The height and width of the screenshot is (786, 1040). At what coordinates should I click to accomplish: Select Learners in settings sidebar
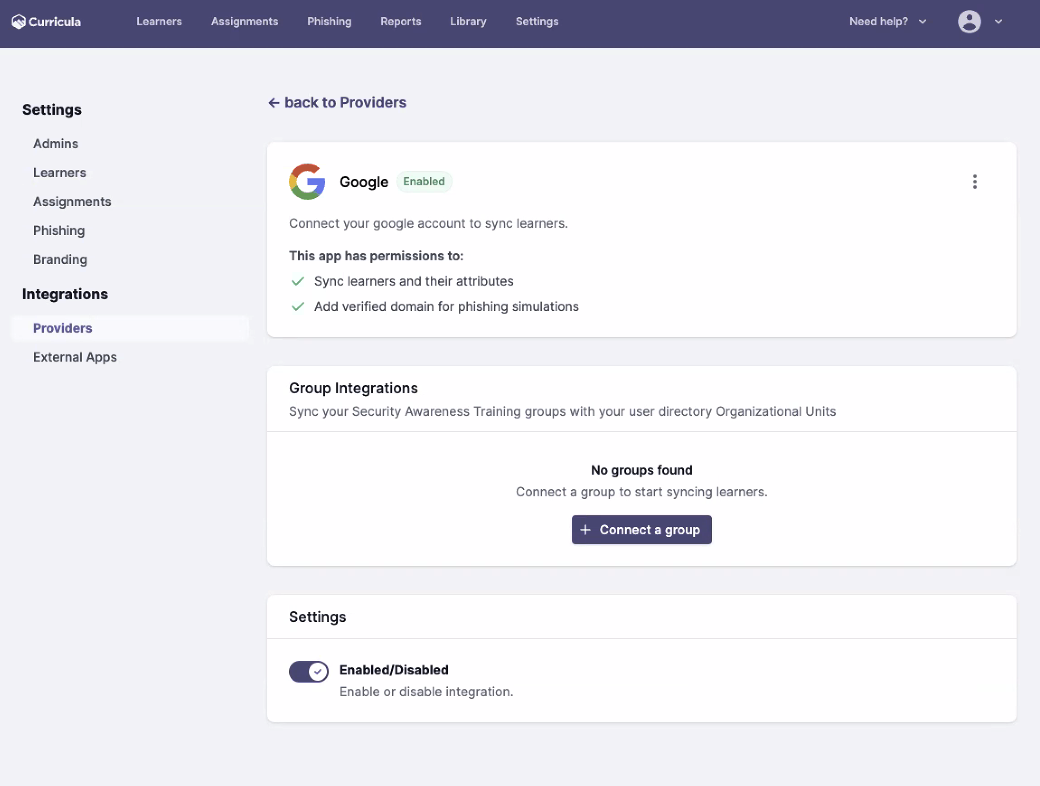click(x=60, y=172)
